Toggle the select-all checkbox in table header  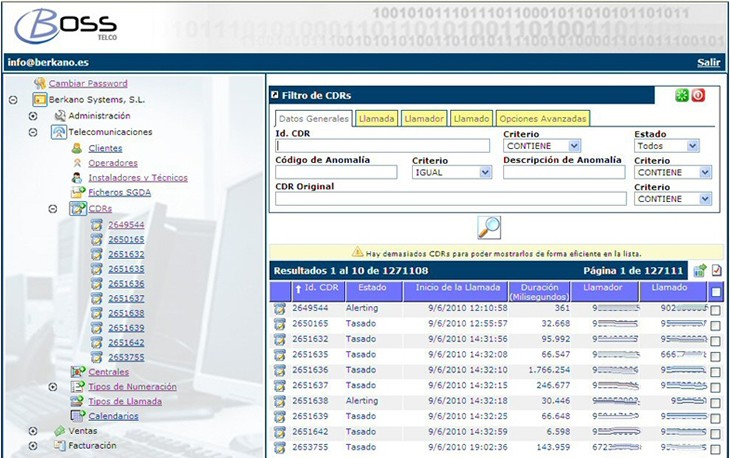(x=715, y=292)
